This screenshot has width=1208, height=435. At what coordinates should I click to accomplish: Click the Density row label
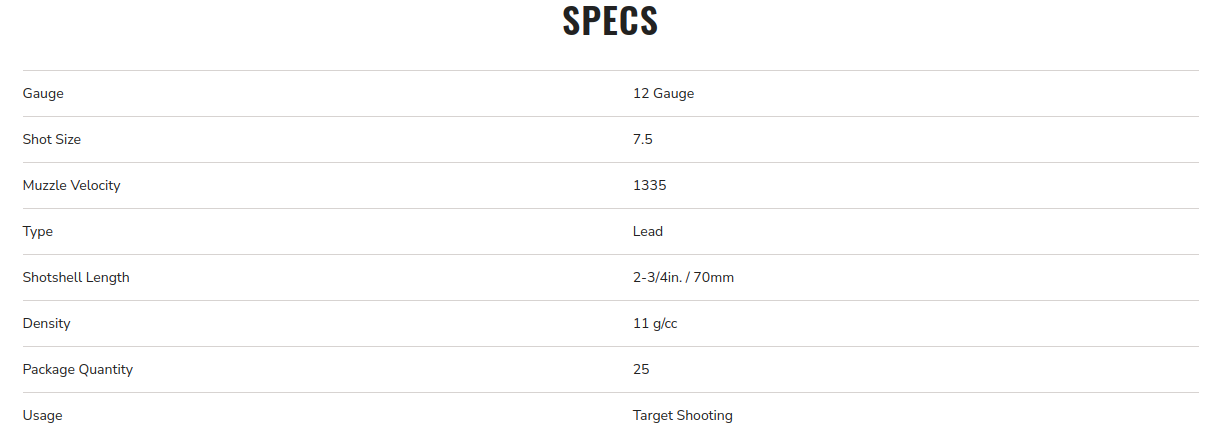click(47, 323)
